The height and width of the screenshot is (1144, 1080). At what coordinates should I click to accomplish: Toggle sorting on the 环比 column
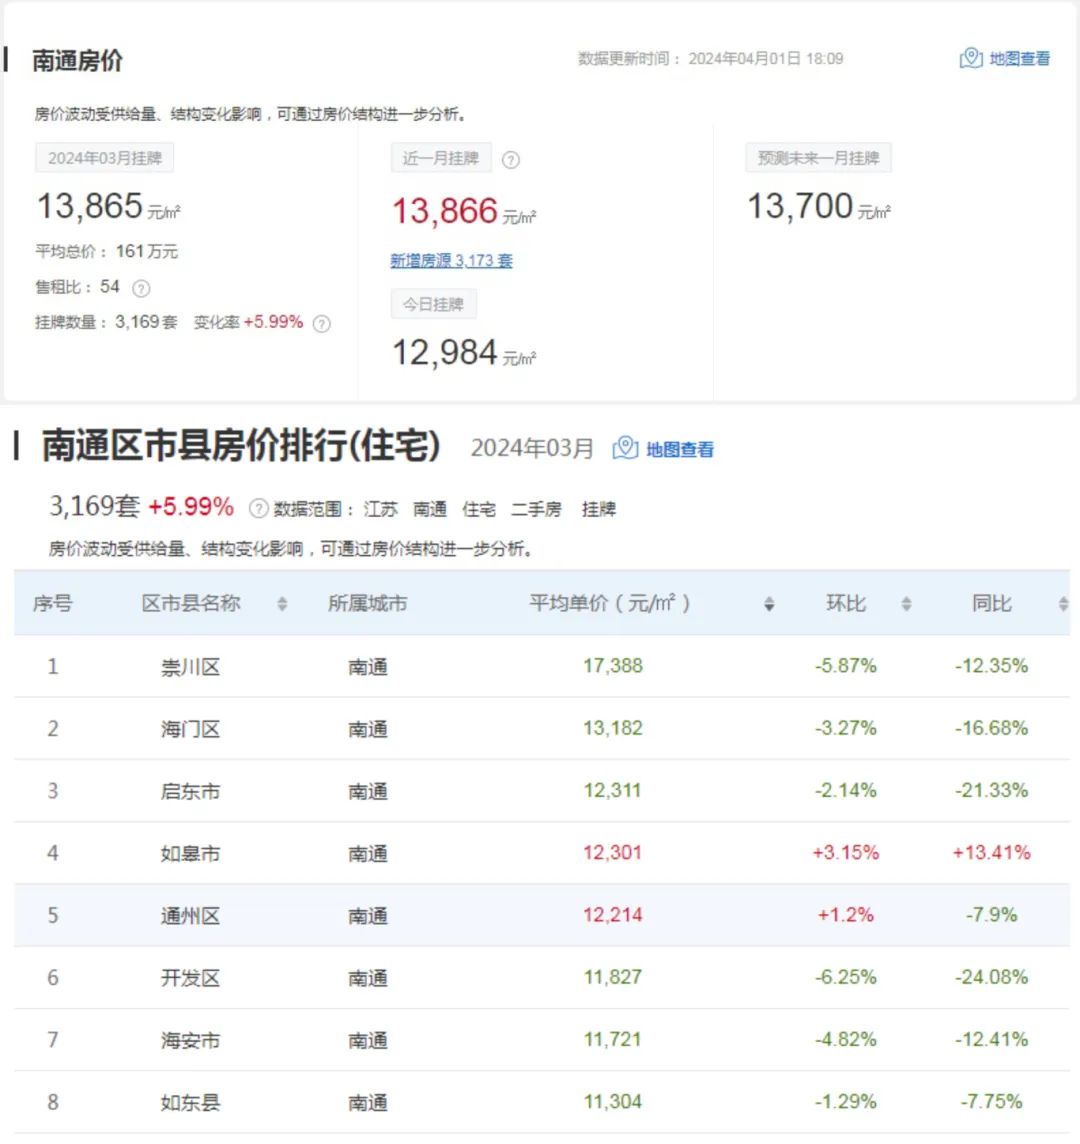(907, 603)
